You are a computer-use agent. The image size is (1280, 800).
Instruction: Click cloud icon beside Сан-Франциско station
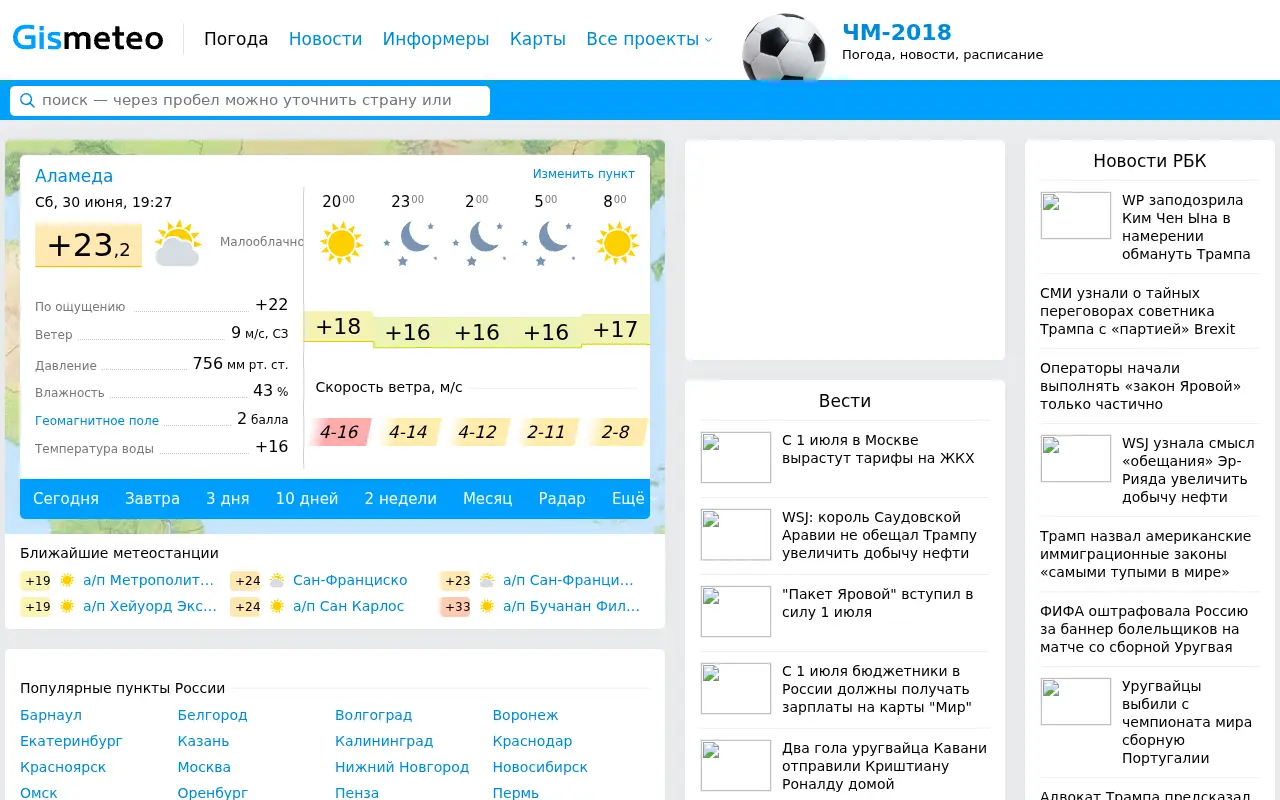[277, 580]
